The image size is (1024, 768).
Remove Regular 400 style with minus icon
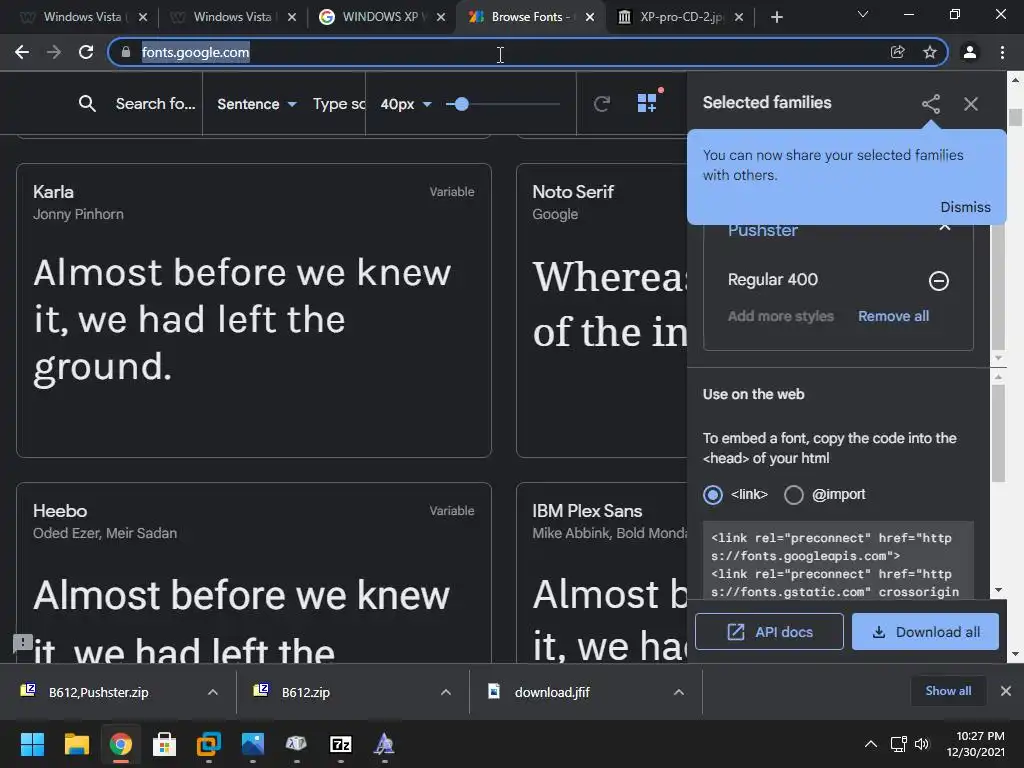coord(938,281)
